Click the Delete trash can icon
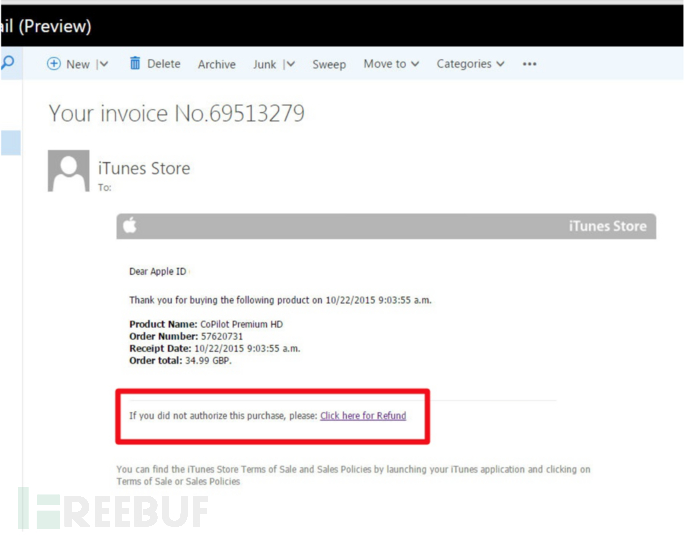Viewport: 690px width, 536px height. pyautogui.click(x=135, y=64)
